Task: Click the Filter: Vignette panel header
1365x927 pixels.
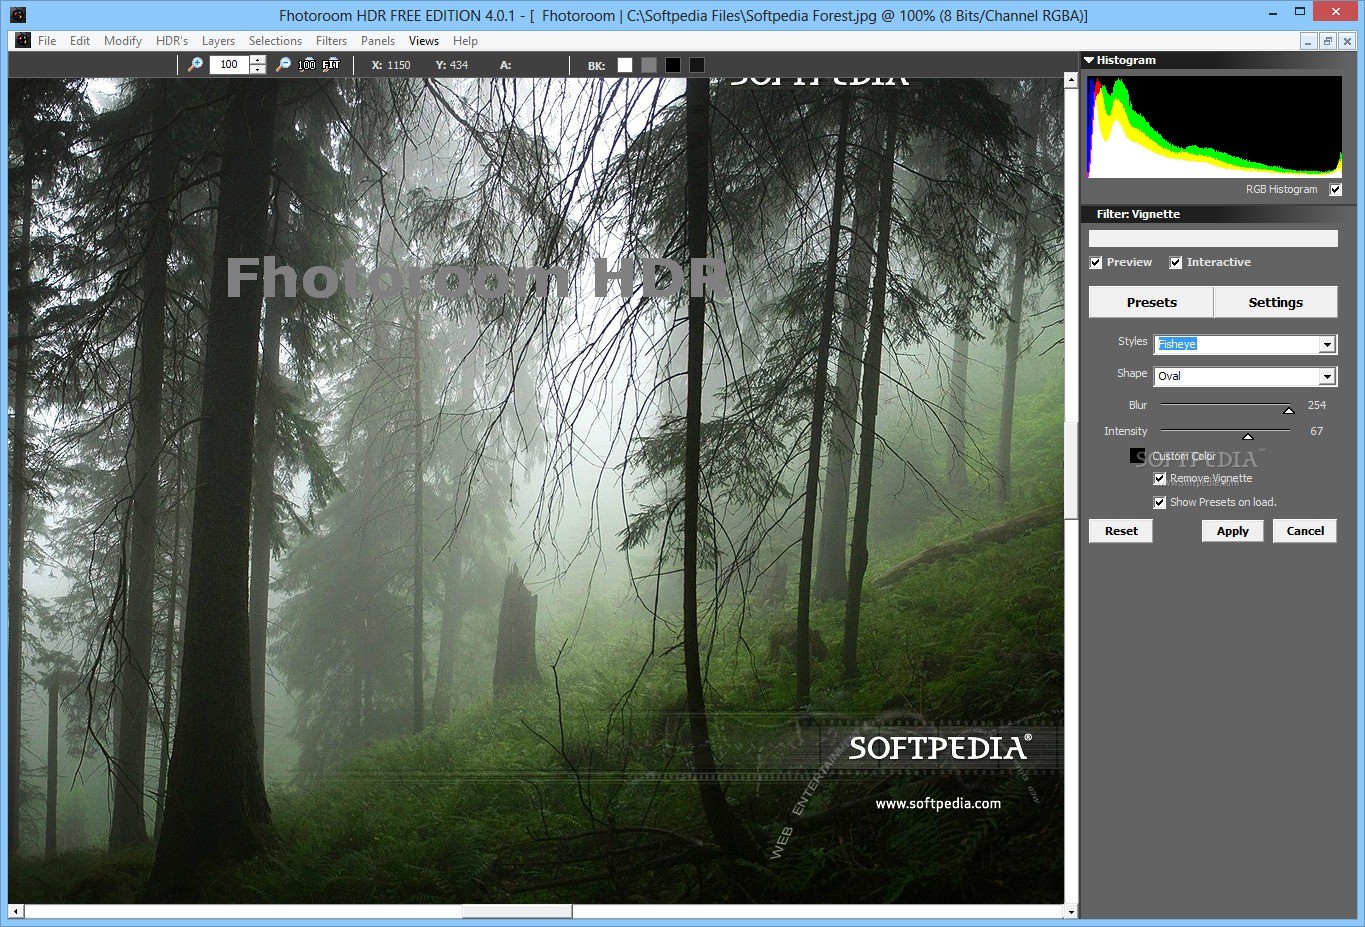Action: (1220, 214)
